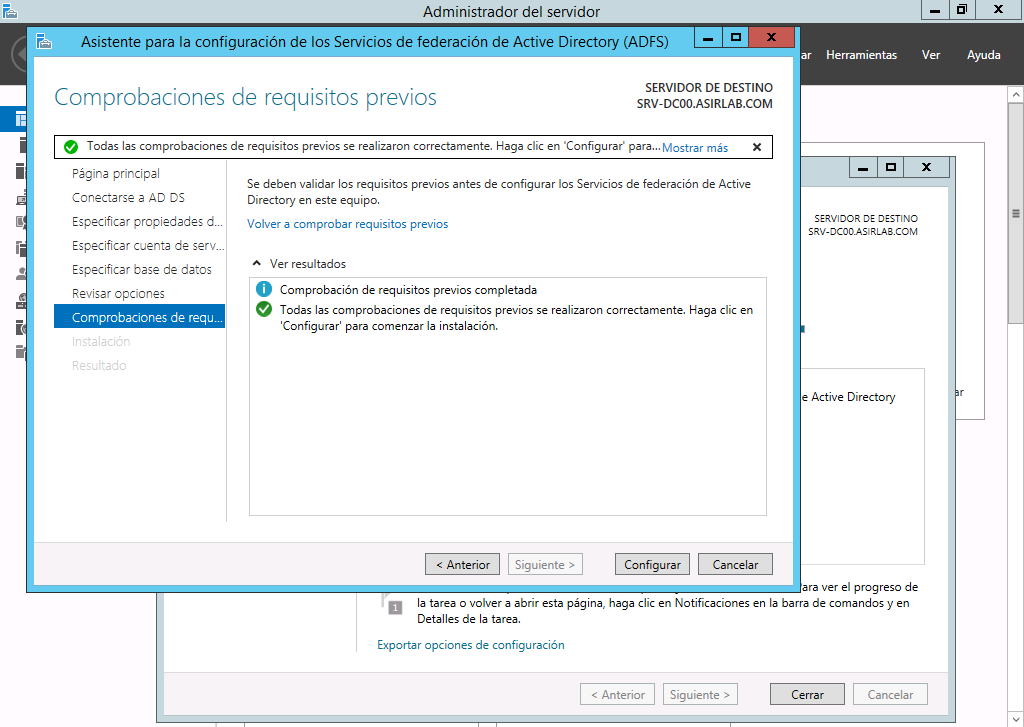This screenshot has height=727, width=1024.
Task: Close the background wizard window
Action: point(926,167)
